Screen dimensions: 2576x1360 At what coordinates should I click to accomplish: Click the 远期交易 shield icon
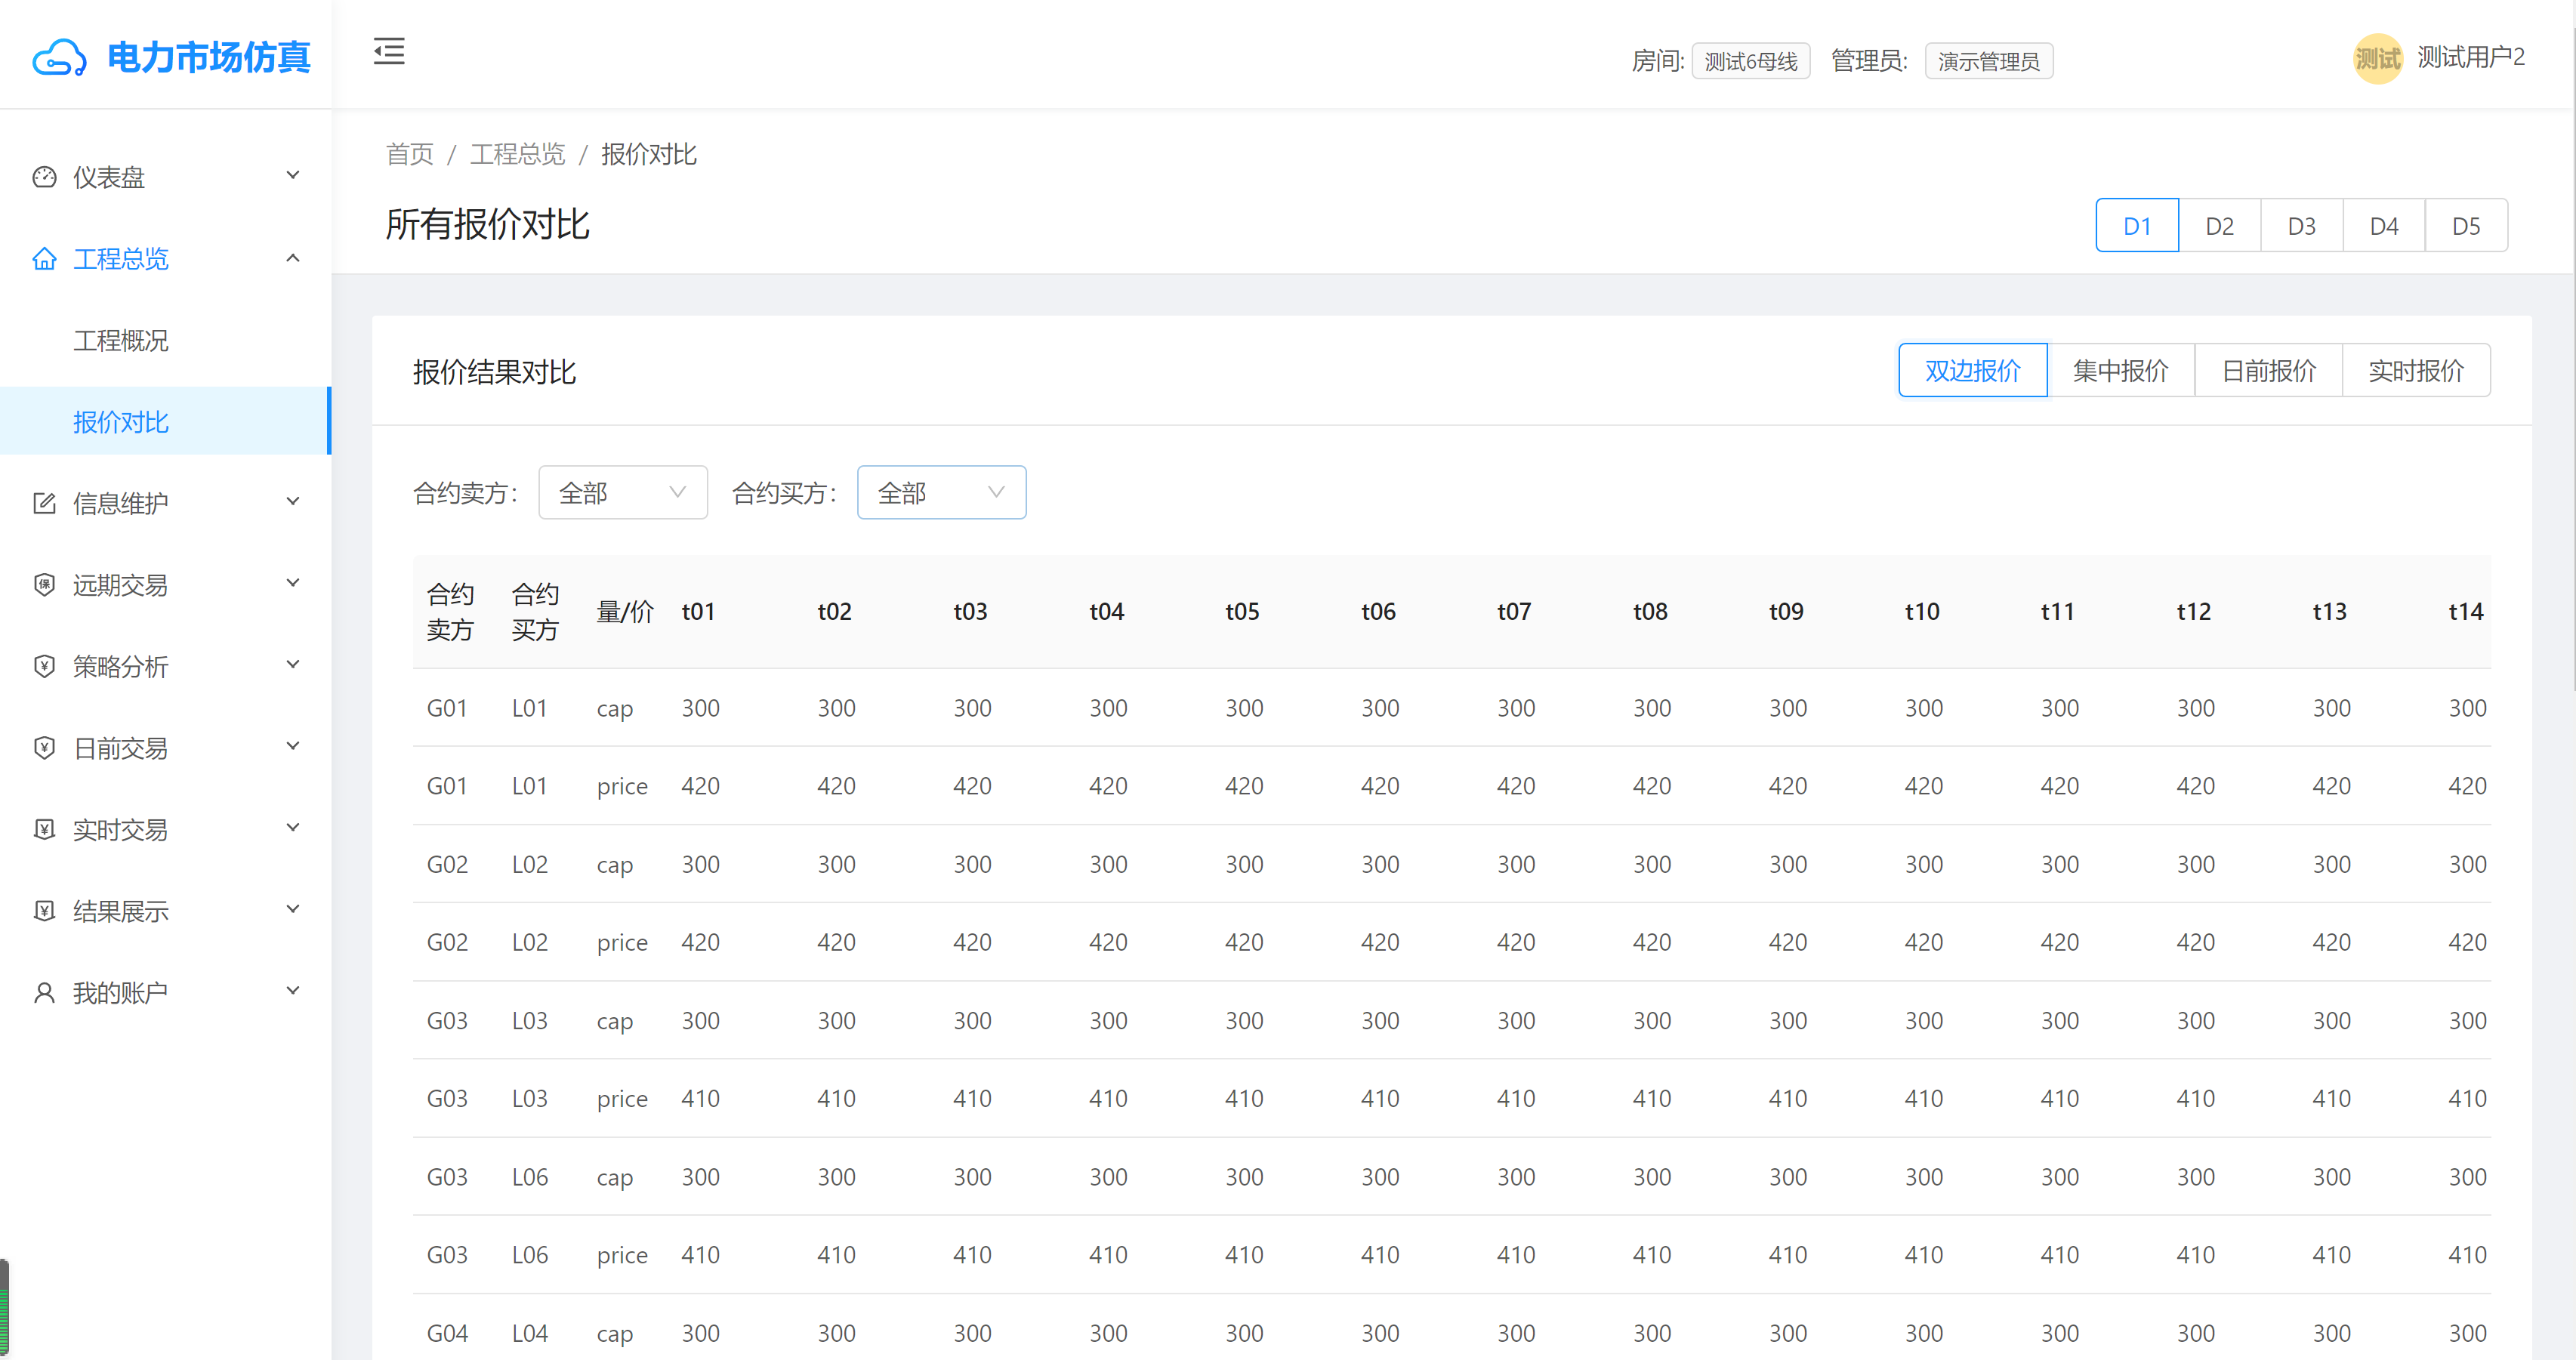[x=44, y=585]
